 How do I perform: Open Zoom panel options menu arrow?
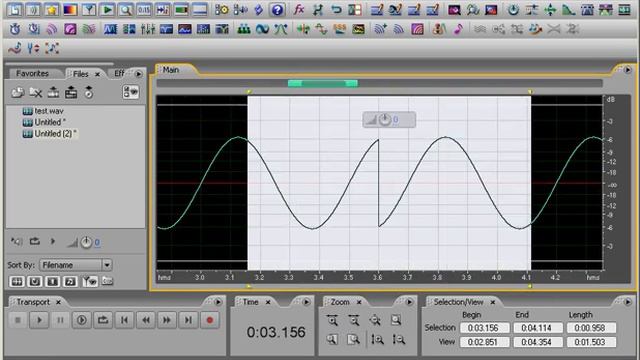(x=409, y=302)
